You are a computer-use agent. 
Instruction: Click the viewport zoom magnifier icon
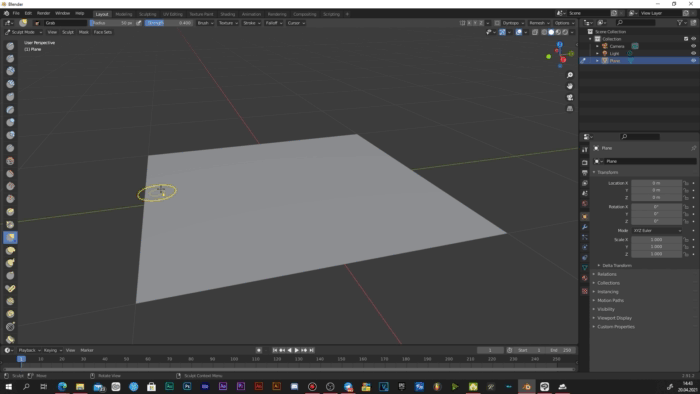[570, 75]
